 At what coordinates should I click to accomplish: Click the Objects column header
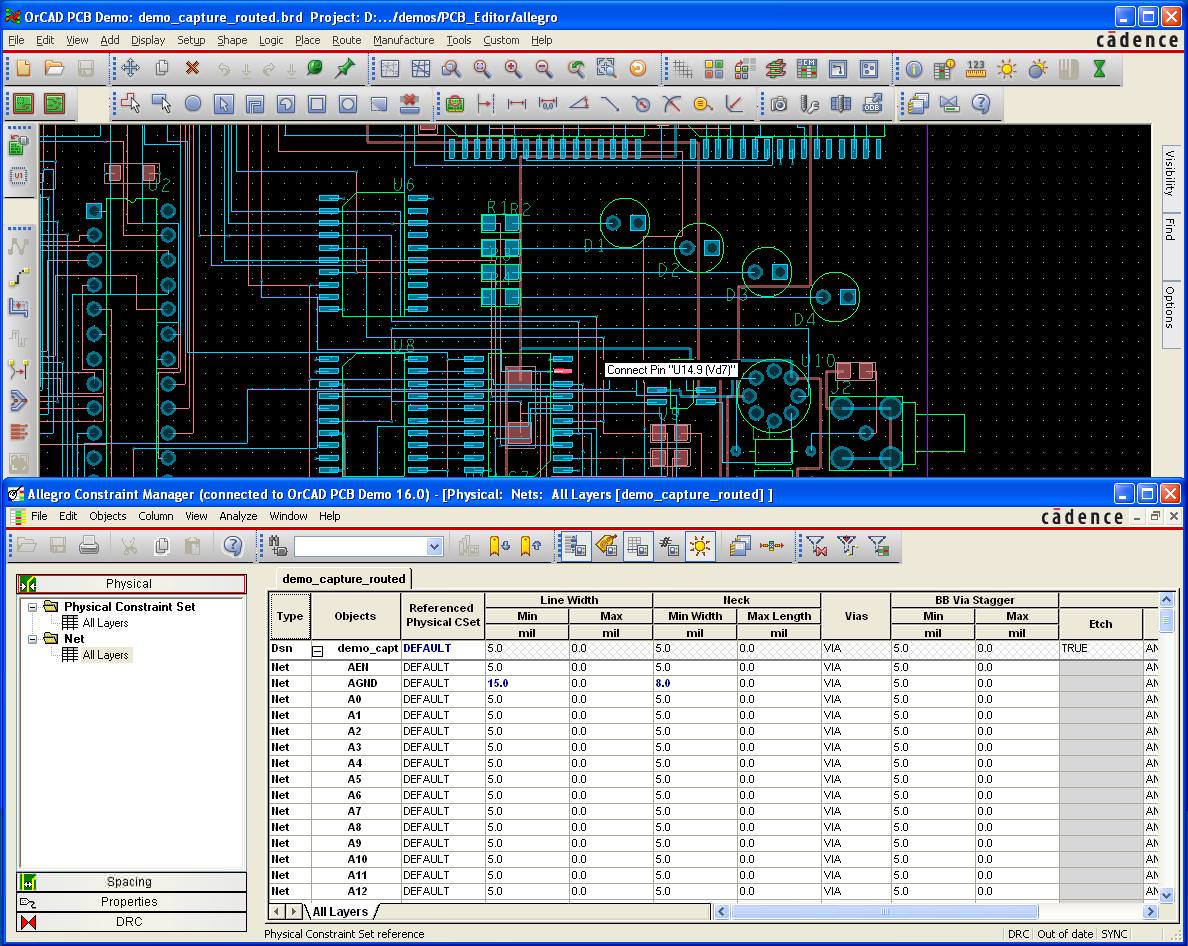[355, 616]
